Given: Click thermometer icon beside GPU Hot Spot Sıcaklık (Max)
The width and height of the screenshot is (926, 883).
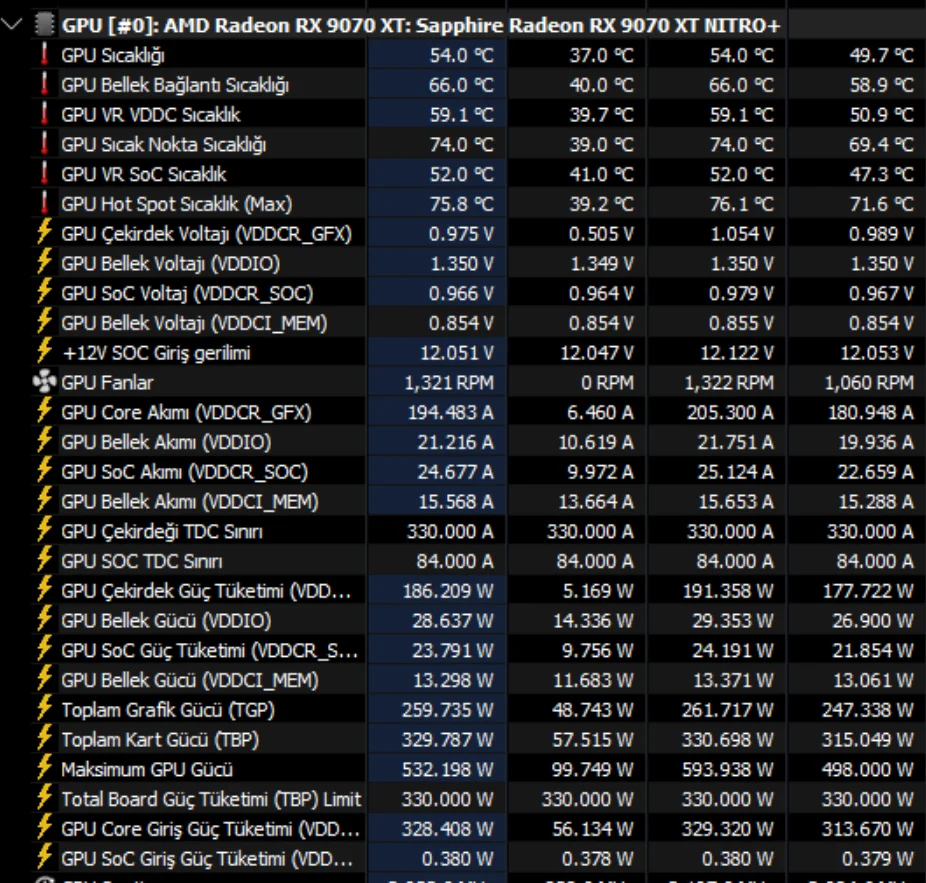Looking at the screenshot, I should tap(44, 203).
